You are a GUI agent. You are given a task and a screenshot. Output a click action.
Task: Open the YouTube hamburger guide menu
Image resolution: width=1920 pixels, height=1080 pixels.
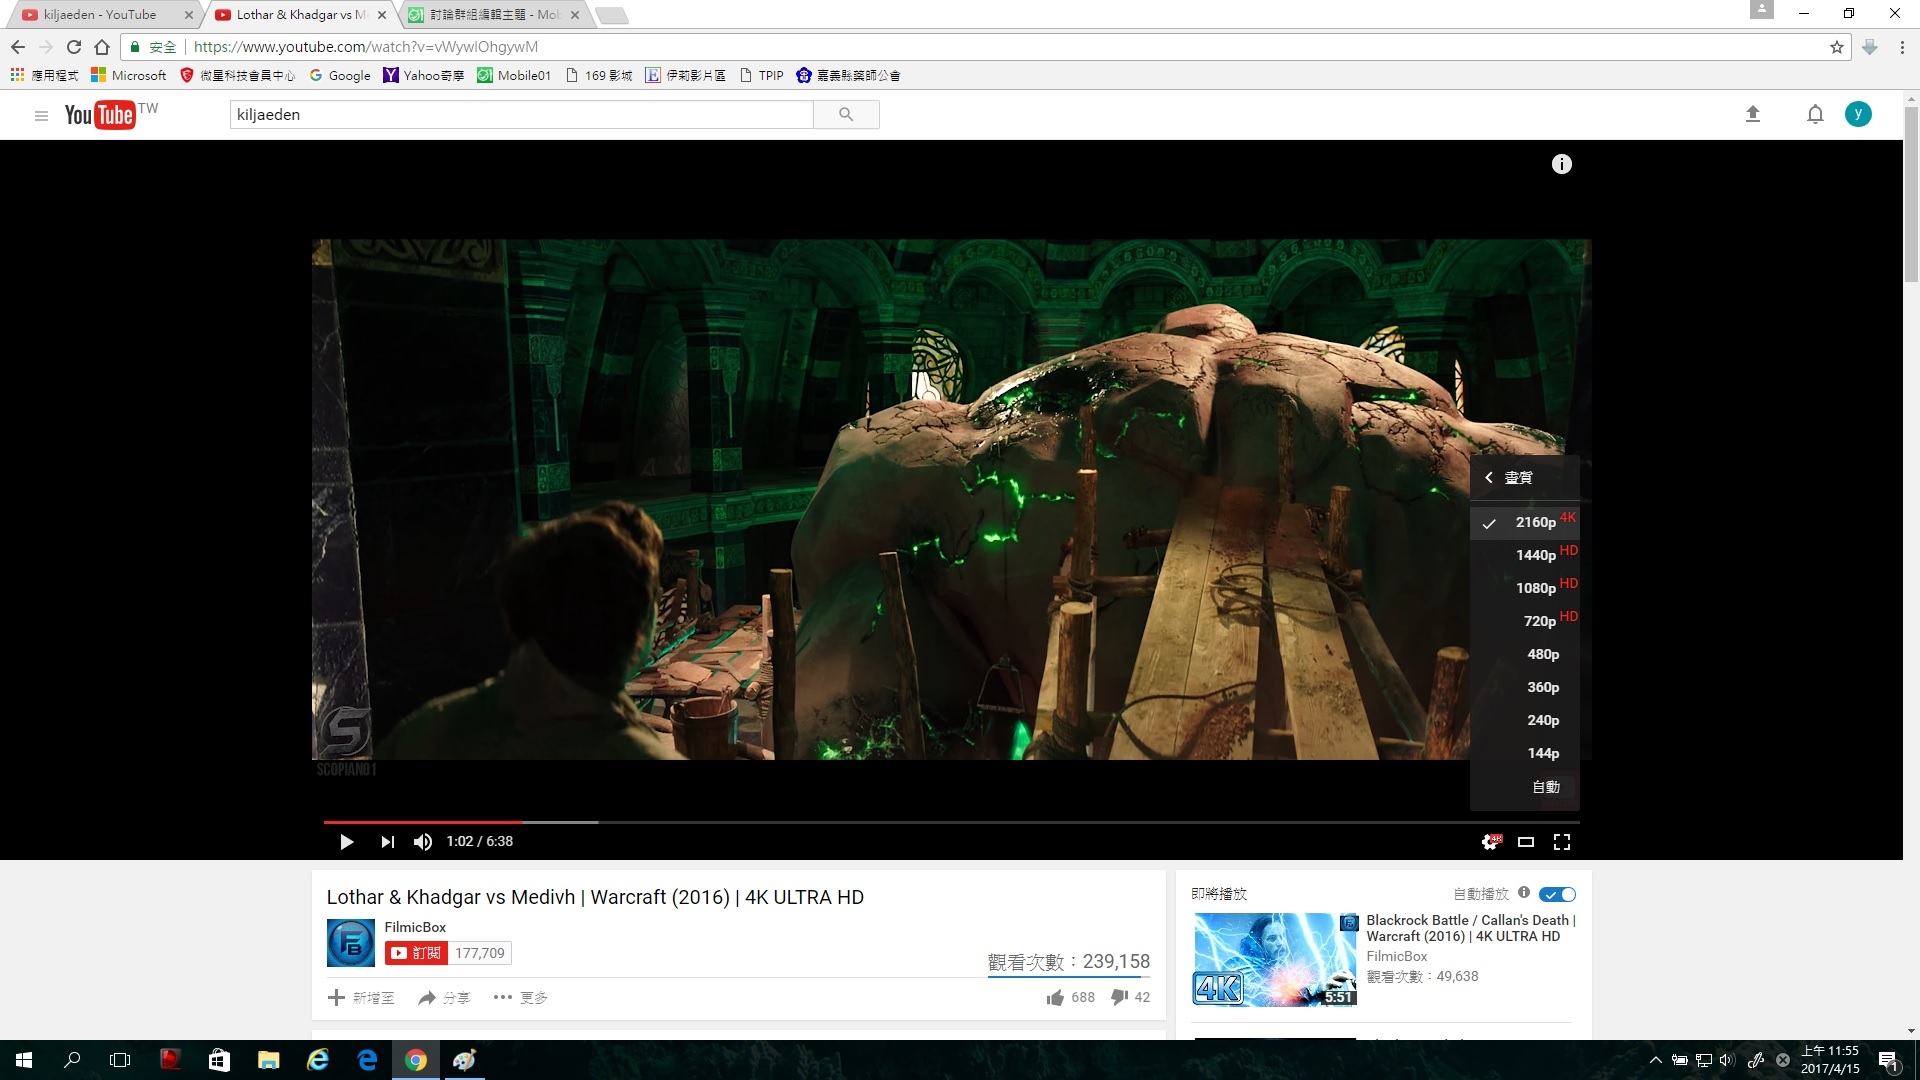tap(41, 116)
